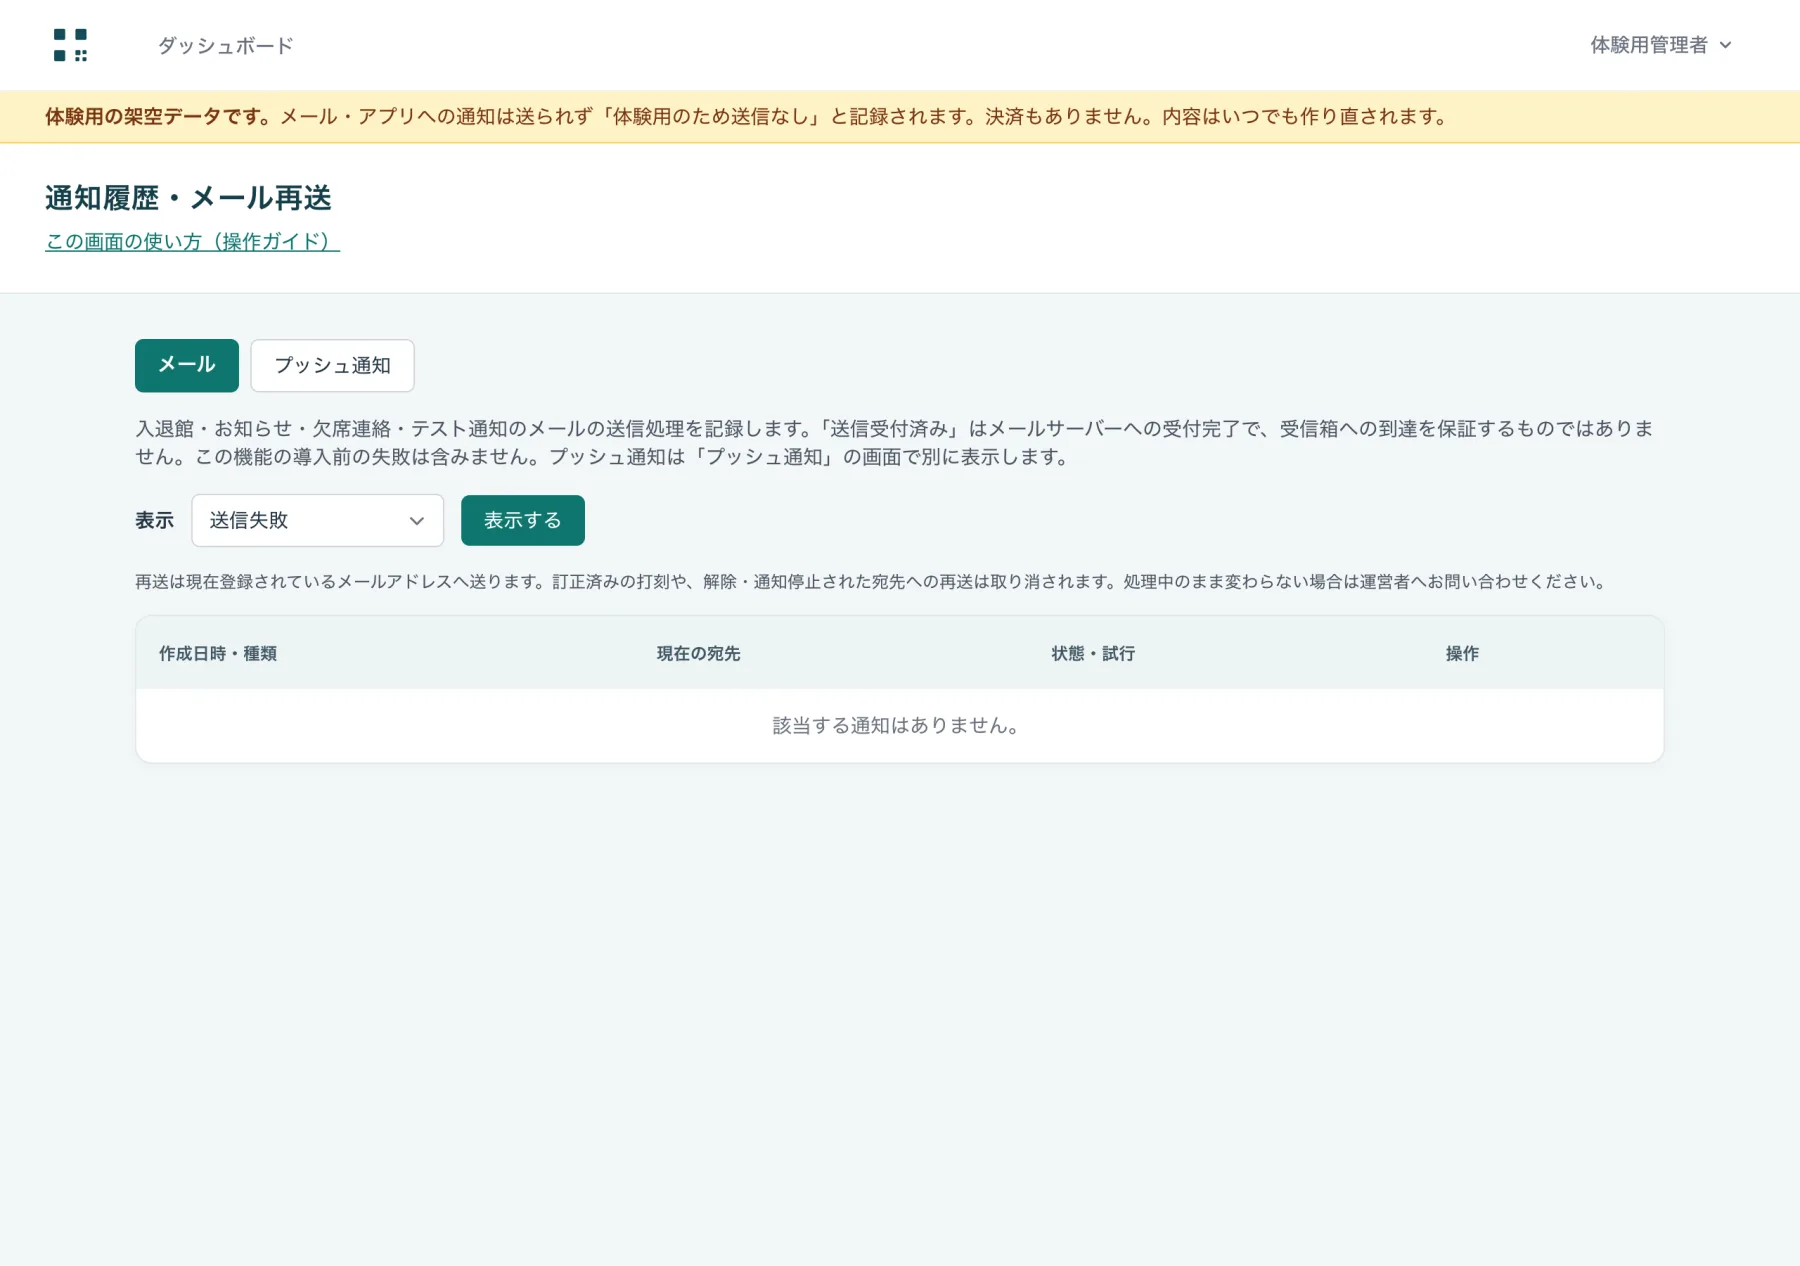
Task: Click the 操作 column header
Action: [x=1461, y=653]
